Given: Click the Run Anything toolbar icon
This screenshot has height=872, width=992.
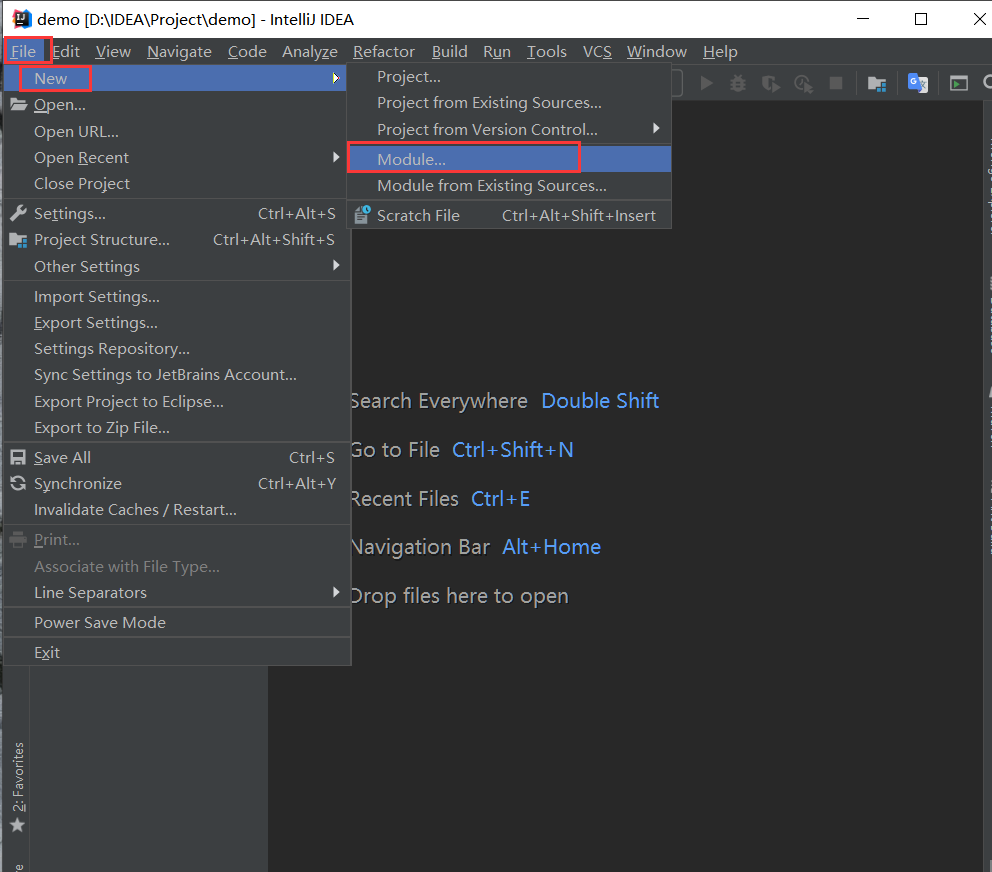Looking at the screenshot, I should [958, 84].
